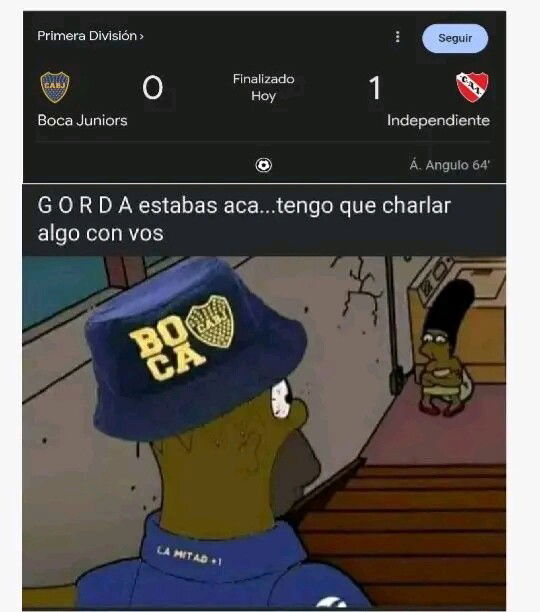Click the soccer ball goal icon
The width and height of the screenshot is (540, 612).
coord(264,165)
